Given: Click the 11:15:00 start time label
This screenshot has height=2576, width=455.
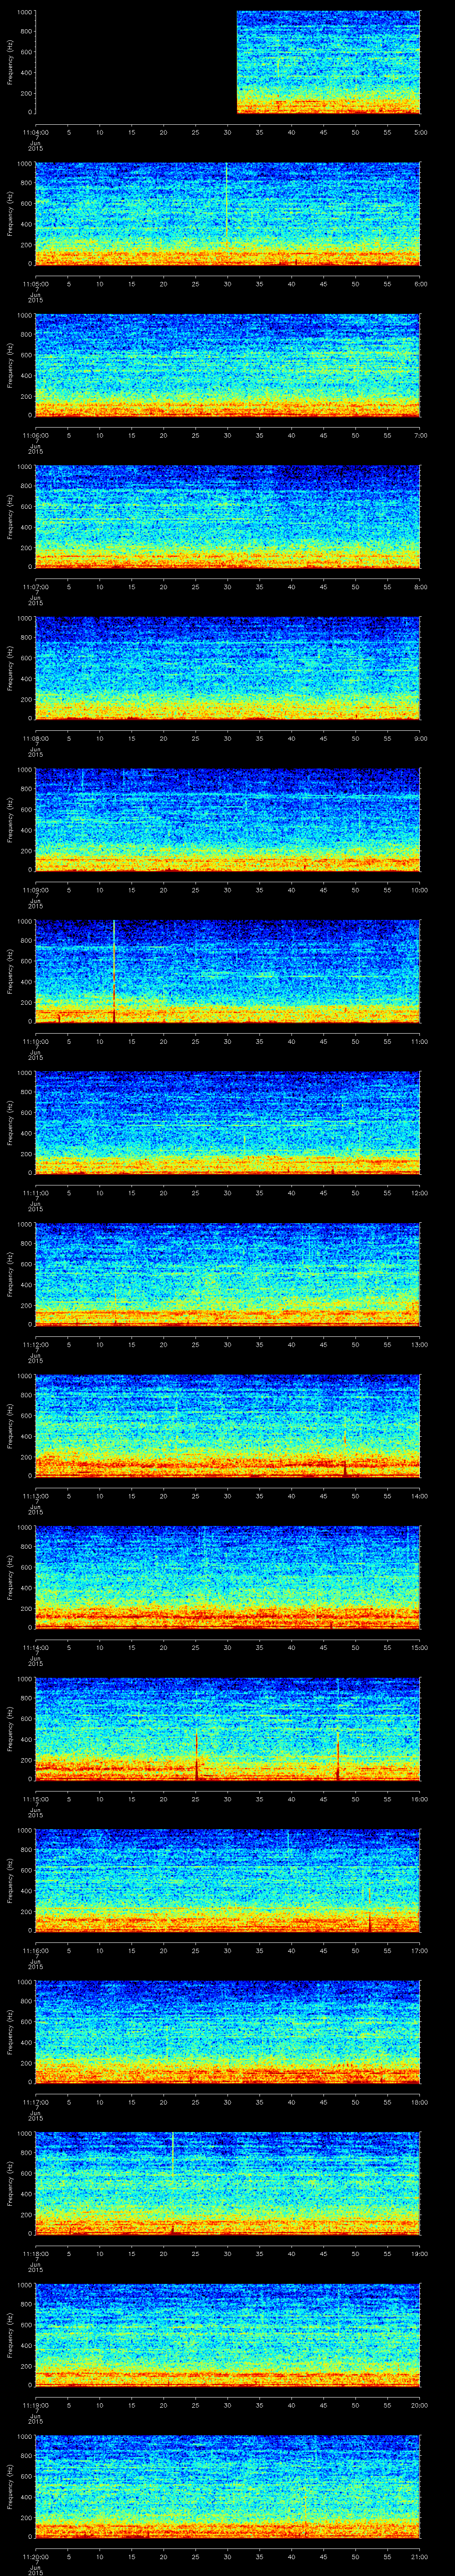Looking at the screenshot, I should click(x=36, y=1799).
